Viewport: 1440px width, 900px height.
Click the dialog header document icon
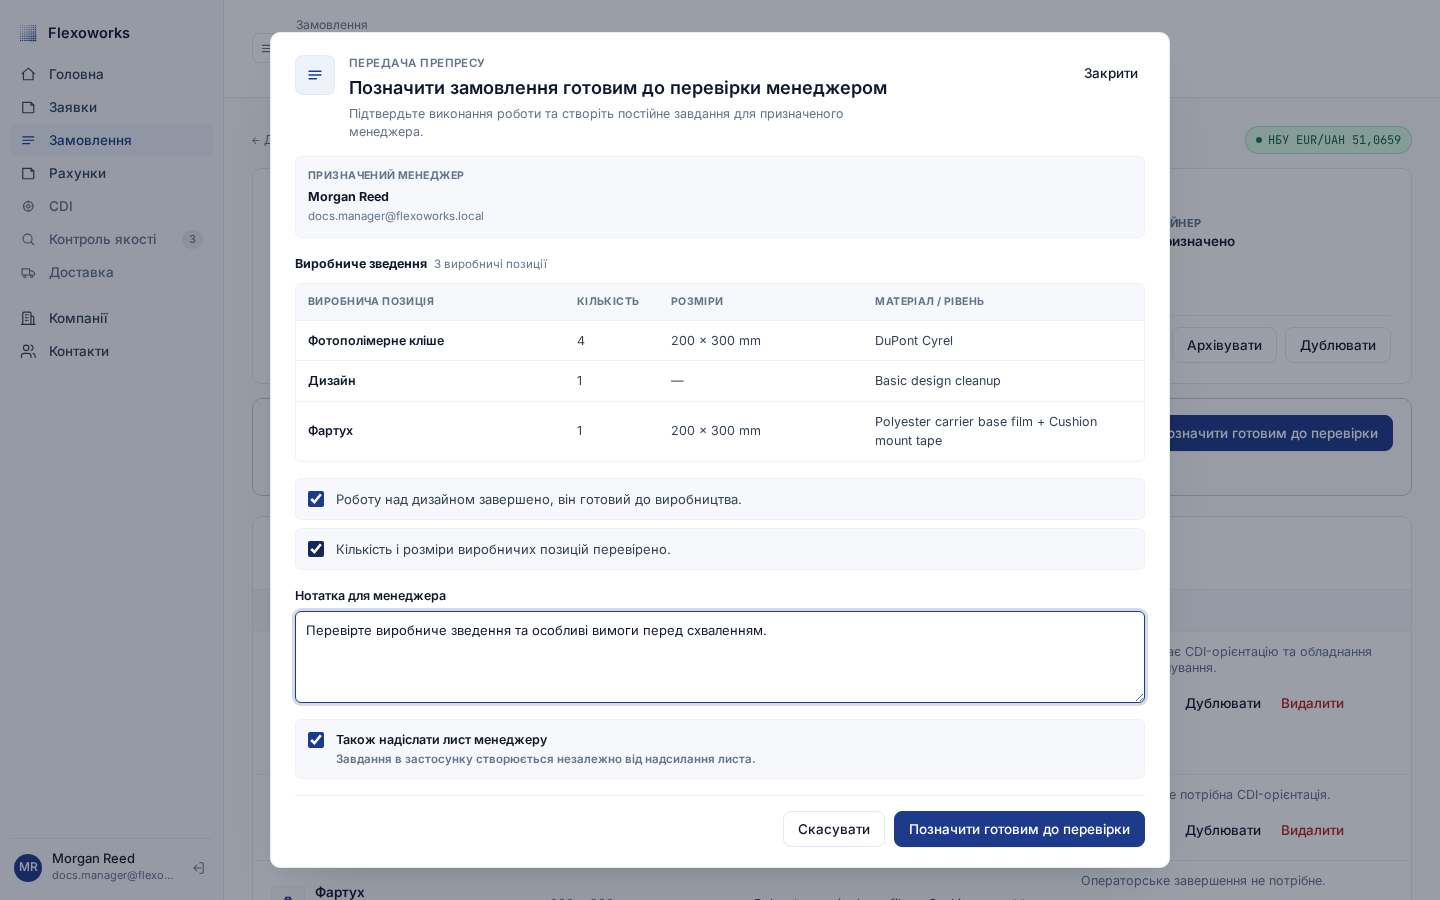pyautogui.click(x=315, y=75)
